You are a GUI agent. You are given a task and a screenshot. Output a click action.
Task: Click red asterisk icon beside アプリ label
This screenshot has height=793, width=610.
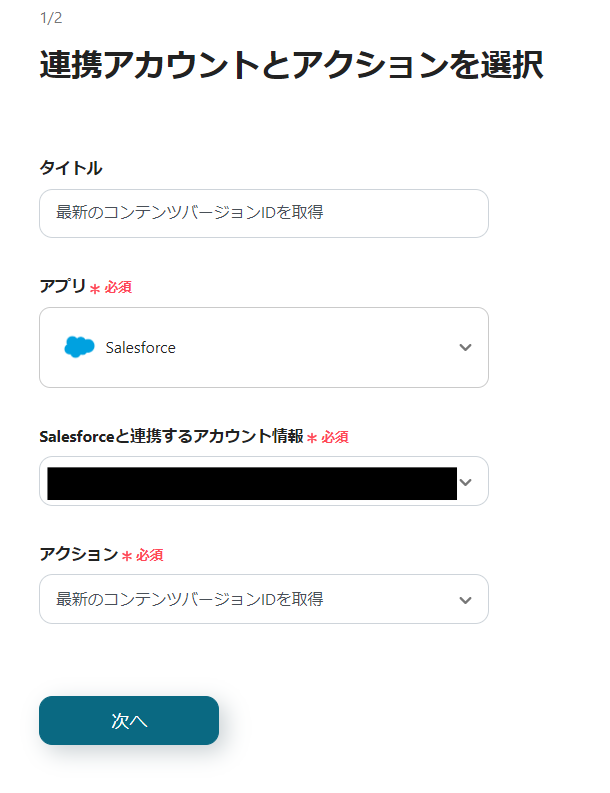(95, 288)
